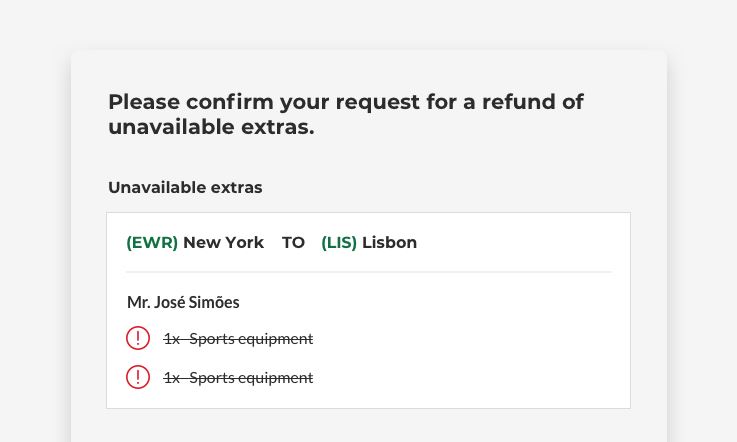Click the gray background above the dialog
The image size is (737, 442).
[368, 24]
